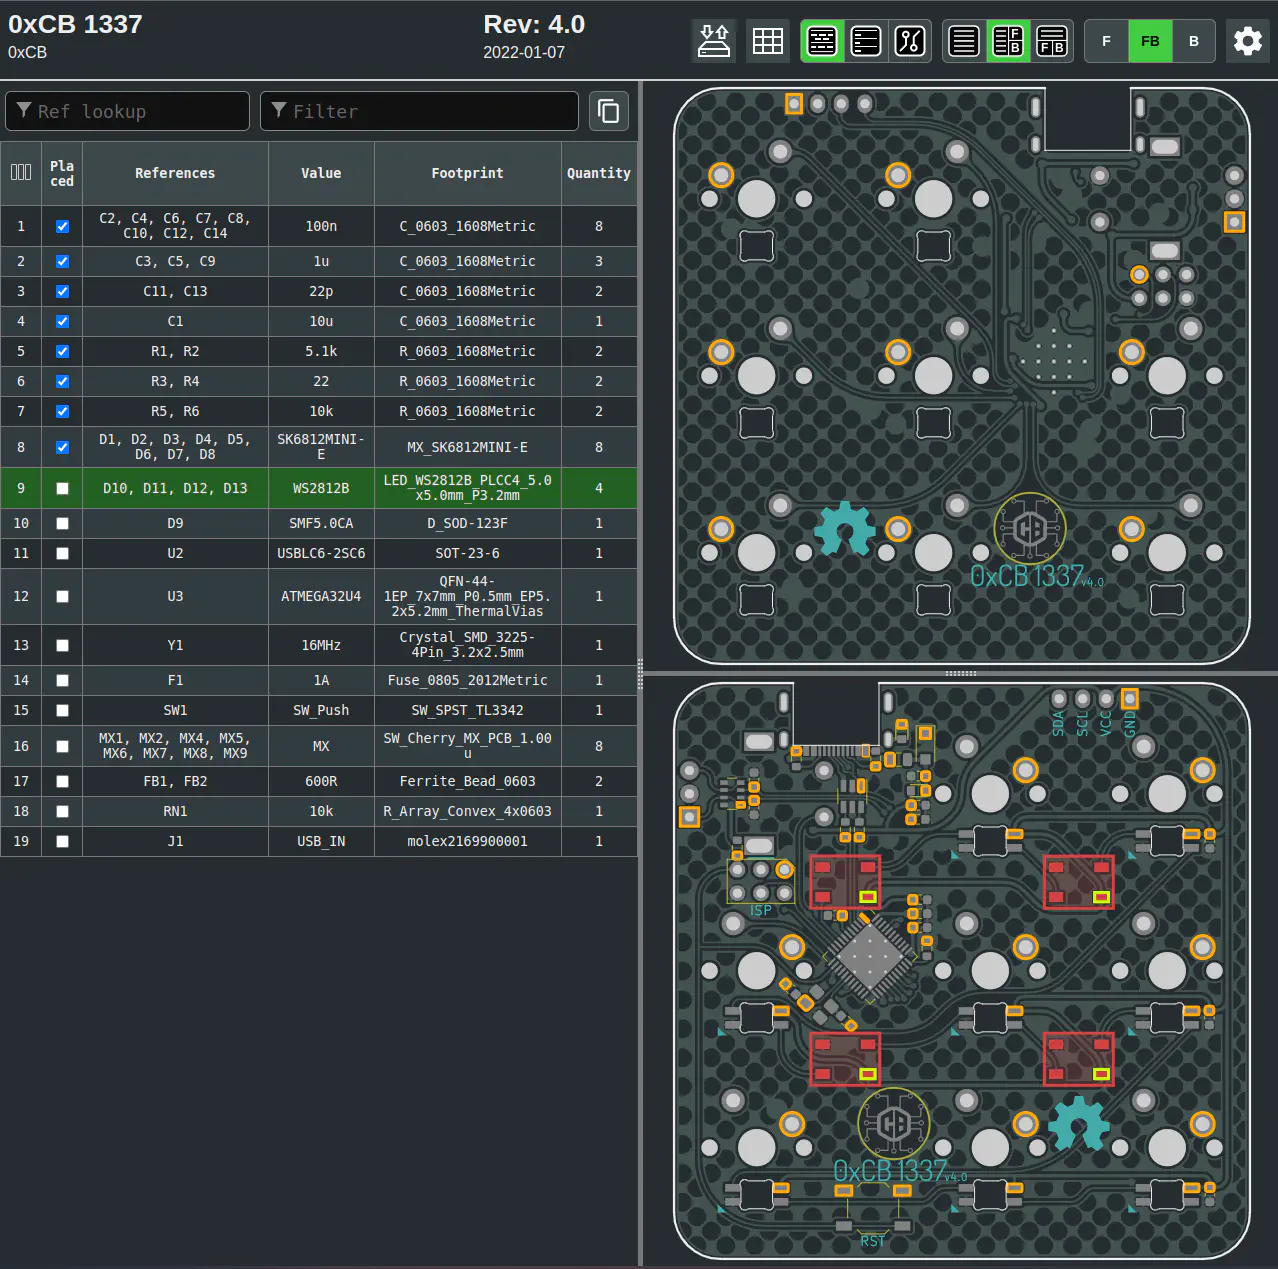Open the settings gear menu
Image resolution: width=1278 pixels, height=1269 pixels.
pos(1247,41)
